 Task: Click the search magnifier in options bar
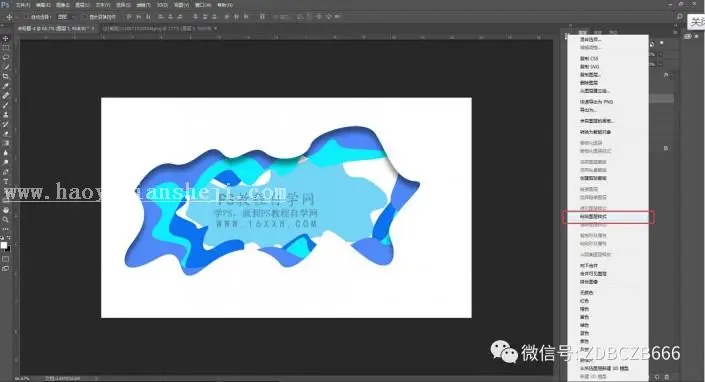(679, 17)
